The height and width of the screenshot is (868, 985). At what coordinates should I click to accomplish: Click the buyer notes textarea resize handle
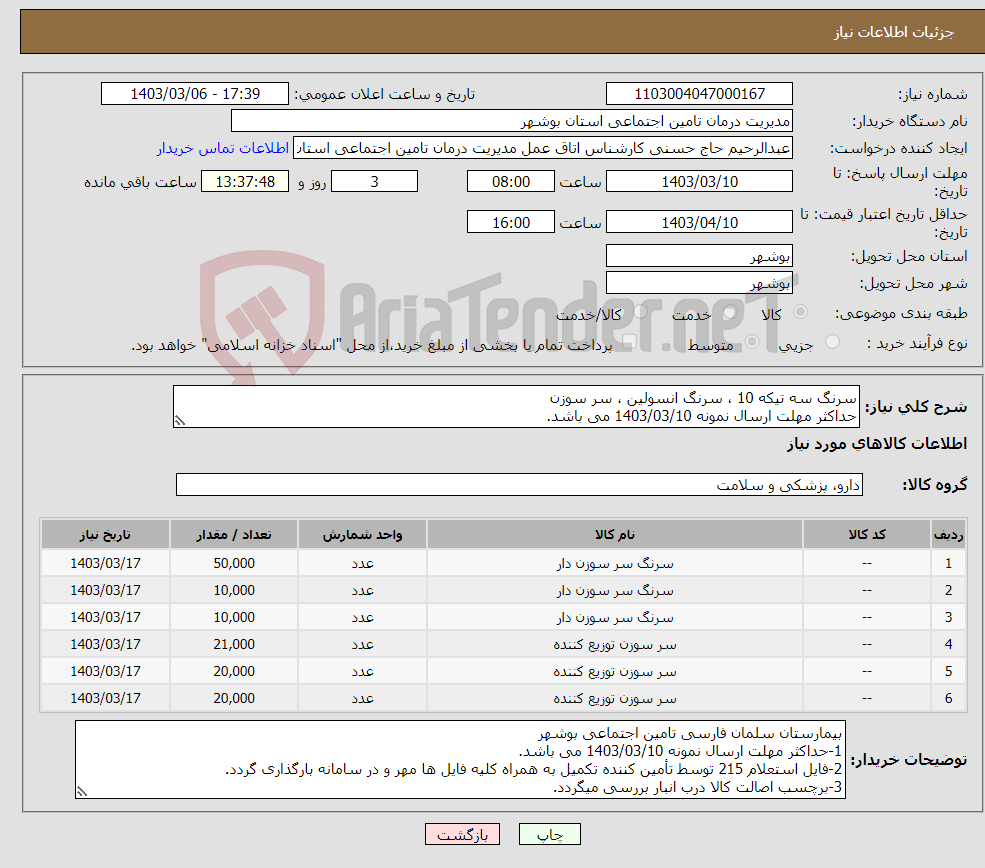(x=82, y=792)
